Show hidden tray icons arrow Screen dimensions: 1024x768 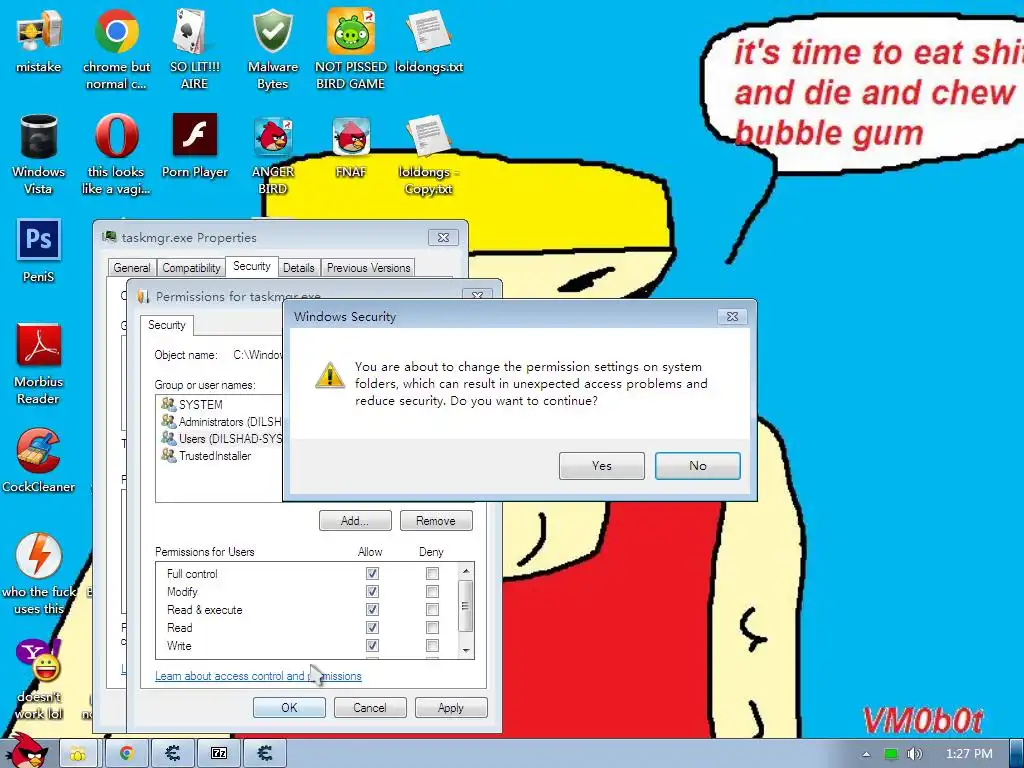coord(866,754)
